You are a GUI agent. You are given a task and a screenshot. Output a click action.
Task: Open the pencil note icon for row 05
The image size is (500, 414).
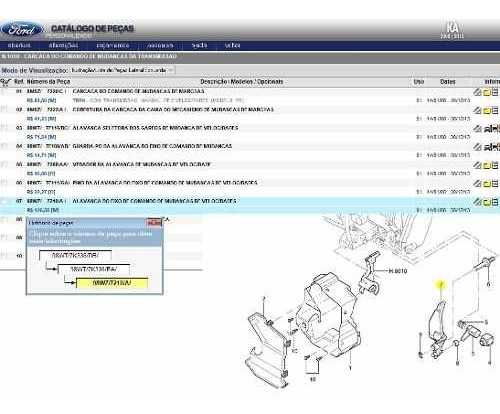[477, 165]
